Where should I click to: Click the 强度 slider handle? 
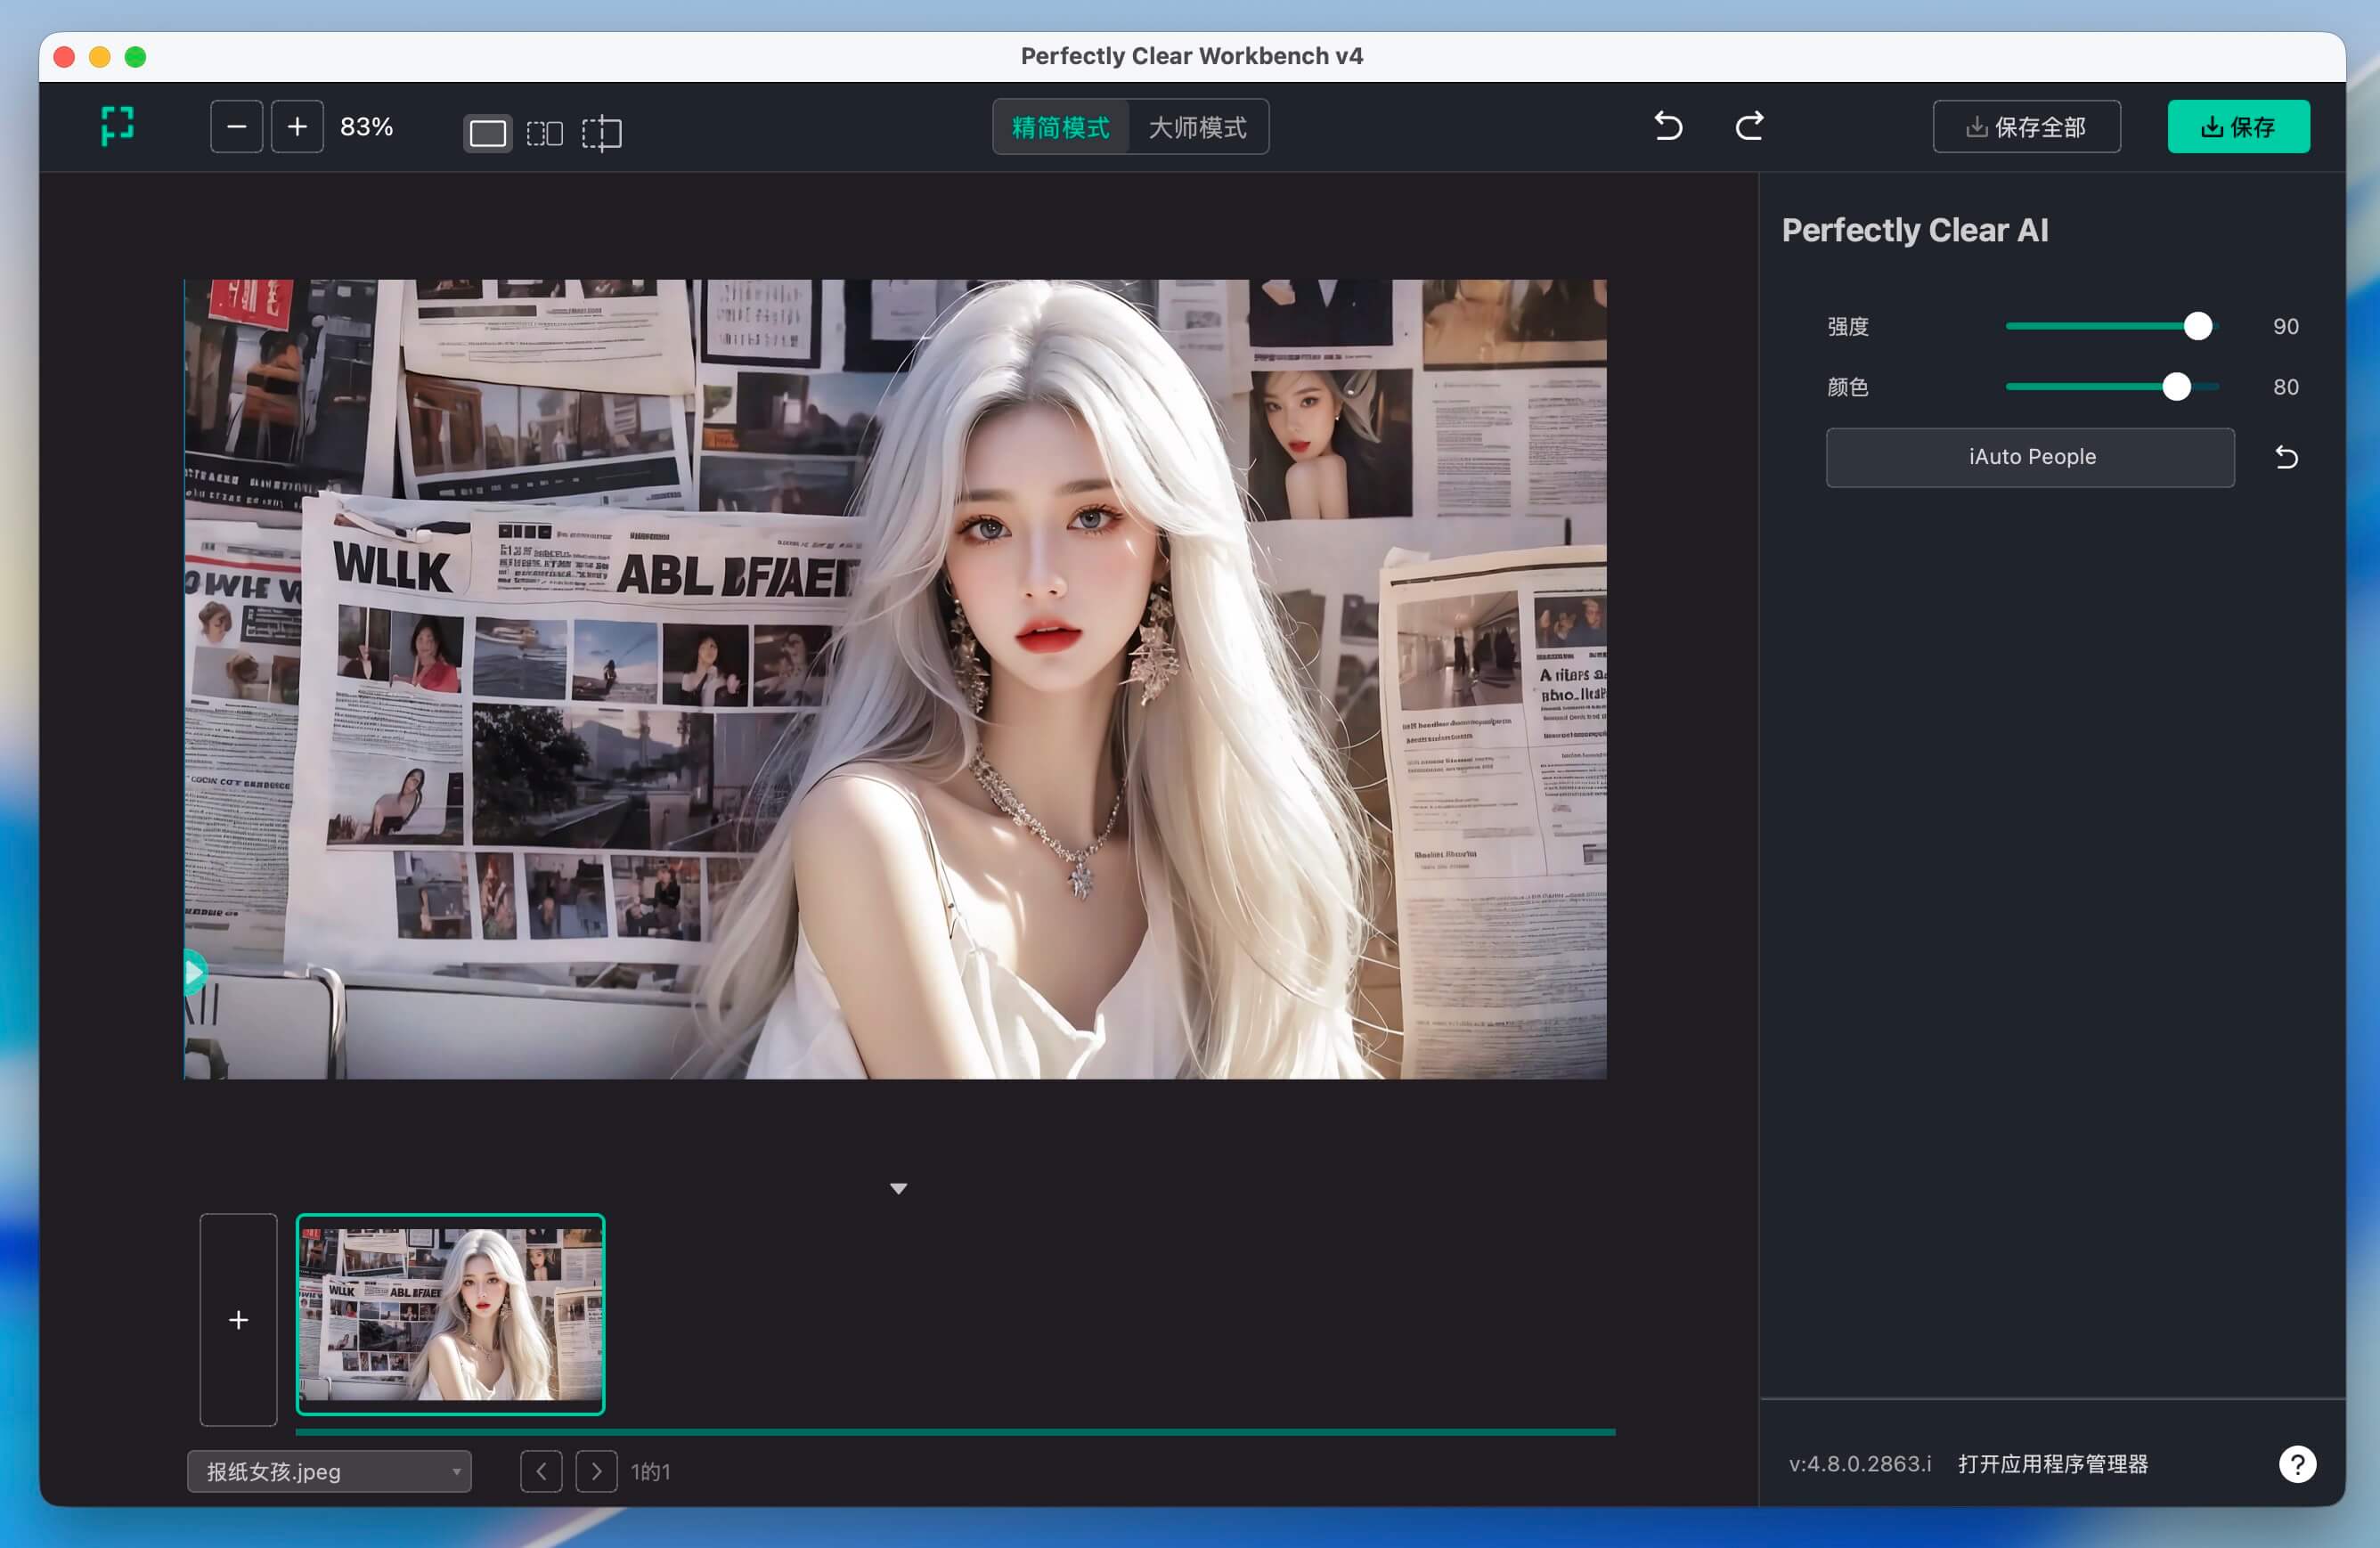coord(2197,327)
